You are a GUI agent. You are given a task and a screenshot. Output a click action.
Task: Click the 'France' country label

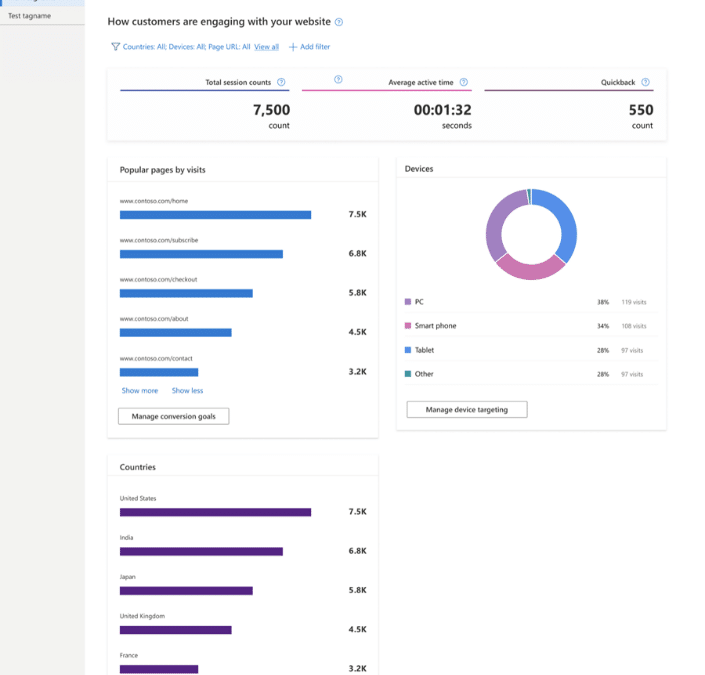click(x=129, y=655)
